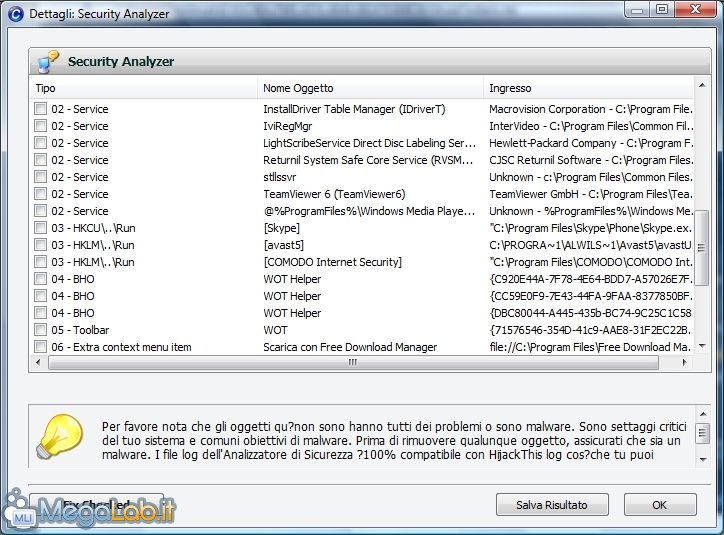Sort by the Ingresso column header
The width and height of the screenshot is (724, 535).
click(588, 88)
